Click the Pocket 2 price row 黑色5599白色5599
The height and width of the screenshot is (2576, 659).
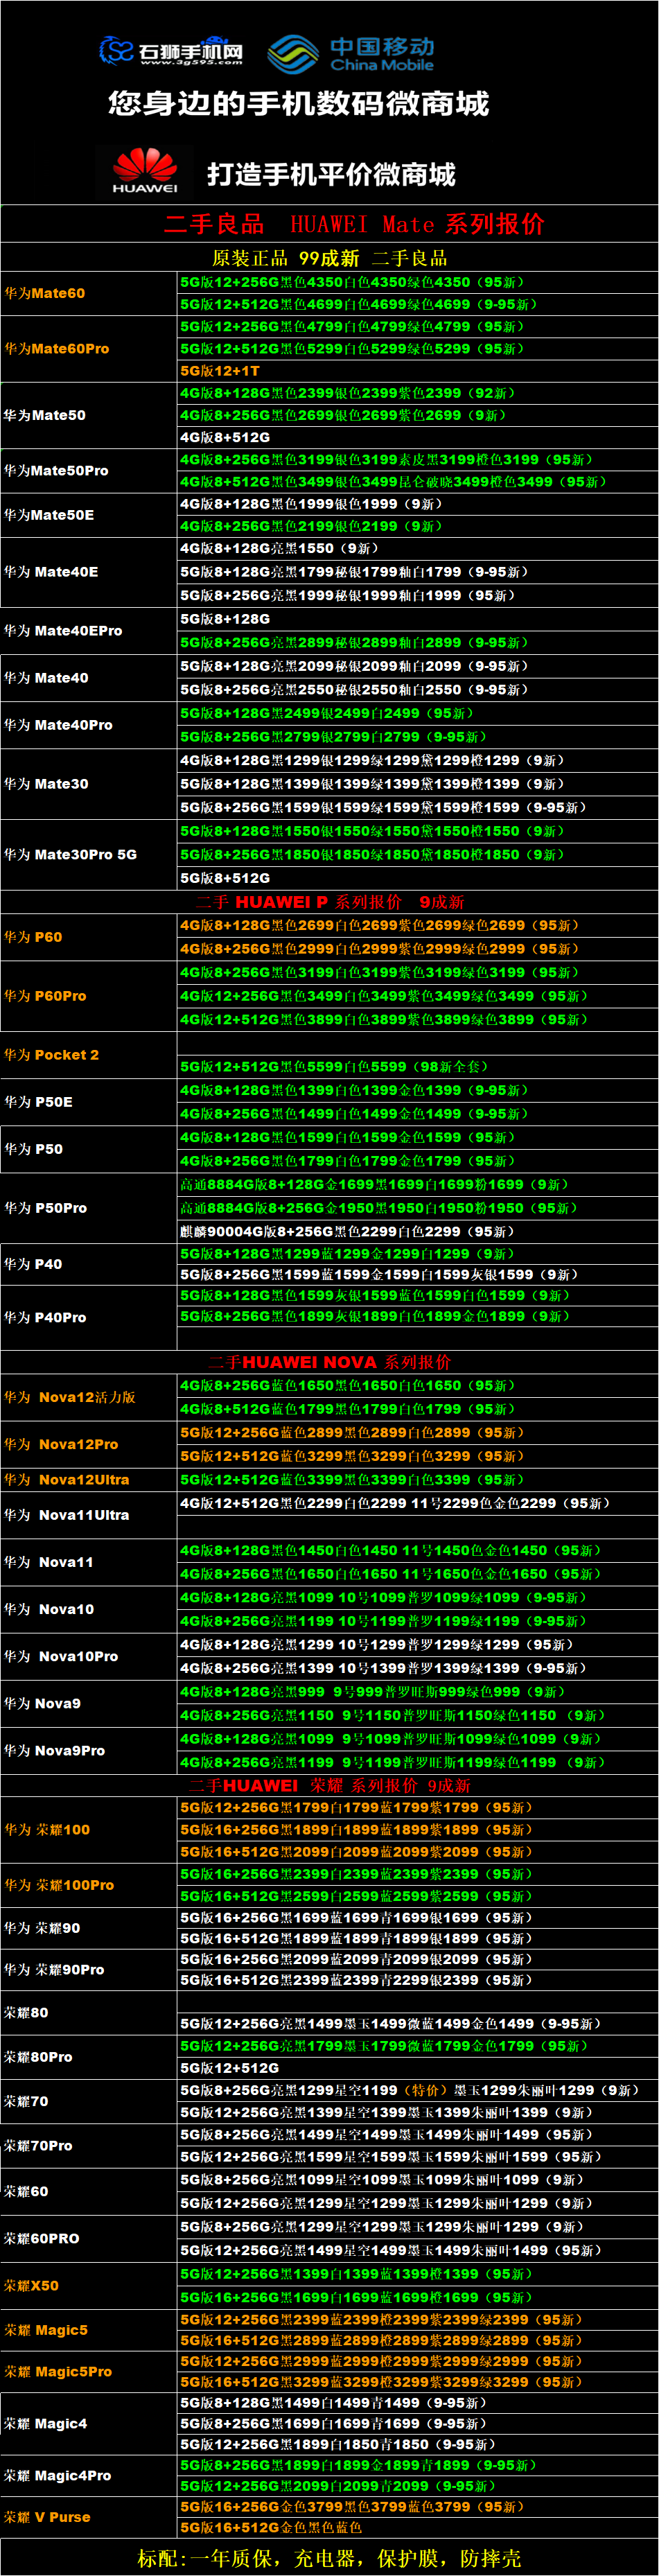pos(417,1067)
